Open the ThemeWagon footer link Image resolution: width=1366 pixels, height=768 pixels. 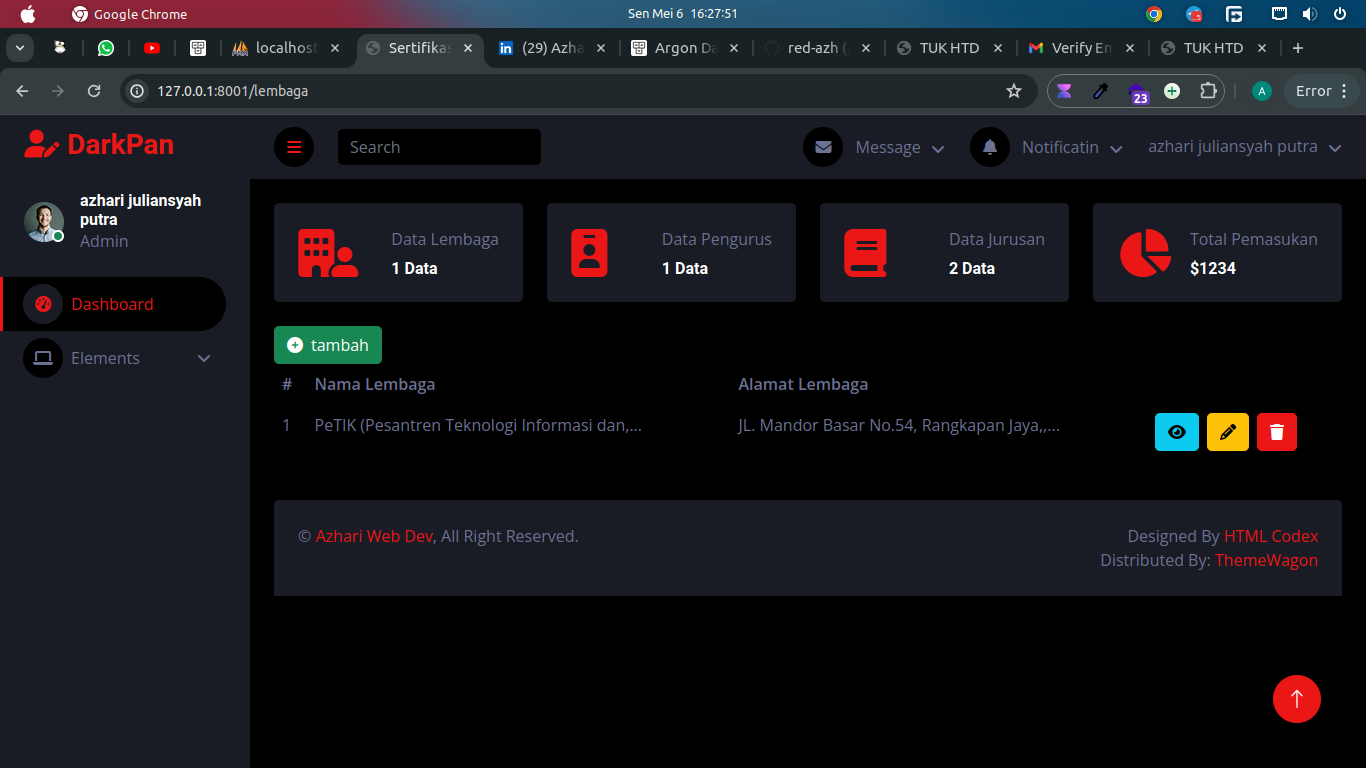click(1266, 560)
